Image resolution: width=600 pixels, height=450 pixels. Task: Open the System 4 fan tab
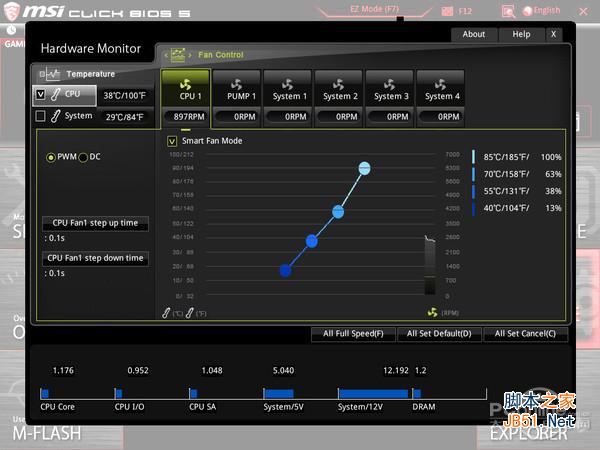pyautogui.click(x=441, y=89)
